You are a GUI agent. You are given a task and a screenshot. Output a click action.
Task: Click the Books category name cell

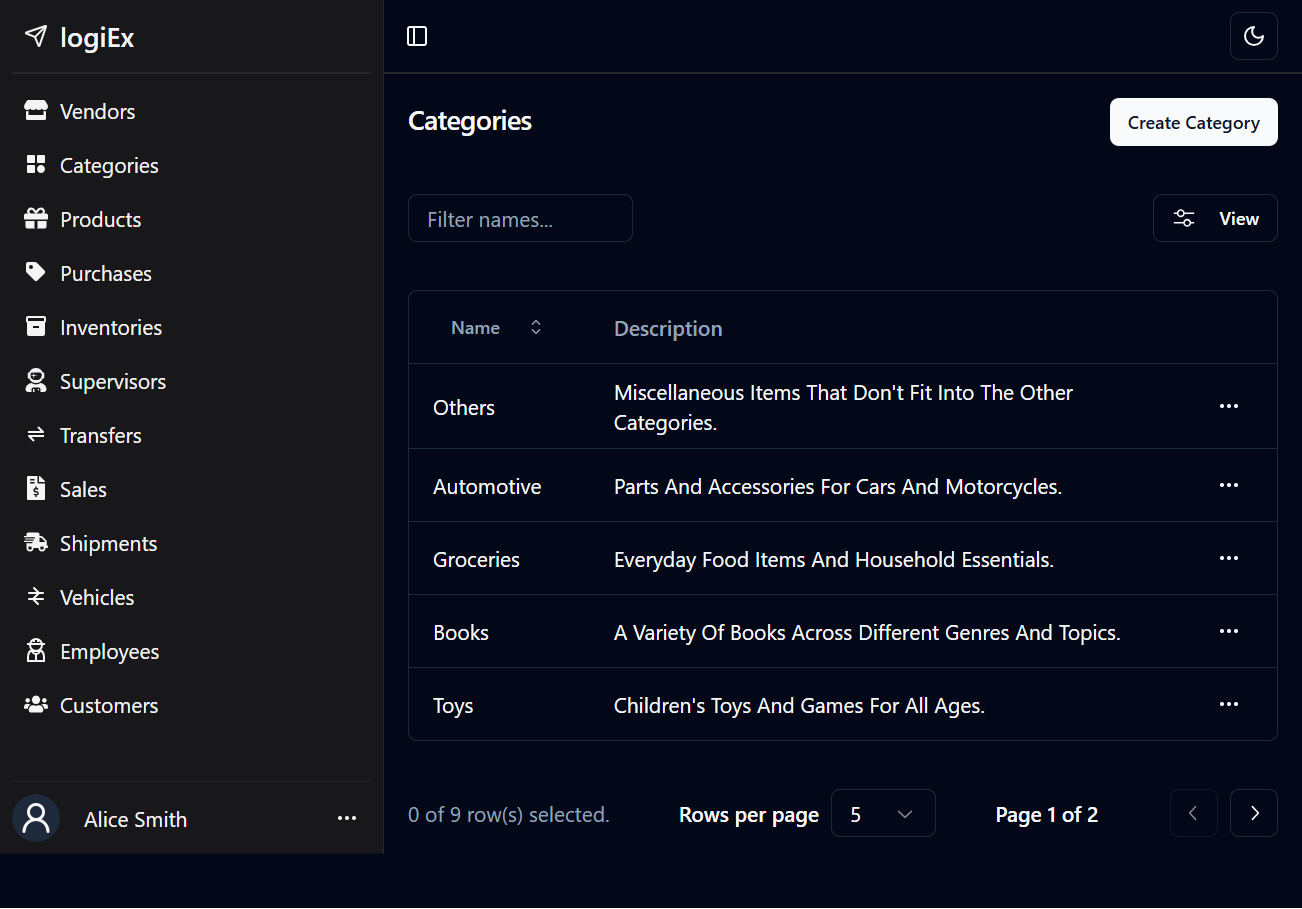tap(461, 632)
